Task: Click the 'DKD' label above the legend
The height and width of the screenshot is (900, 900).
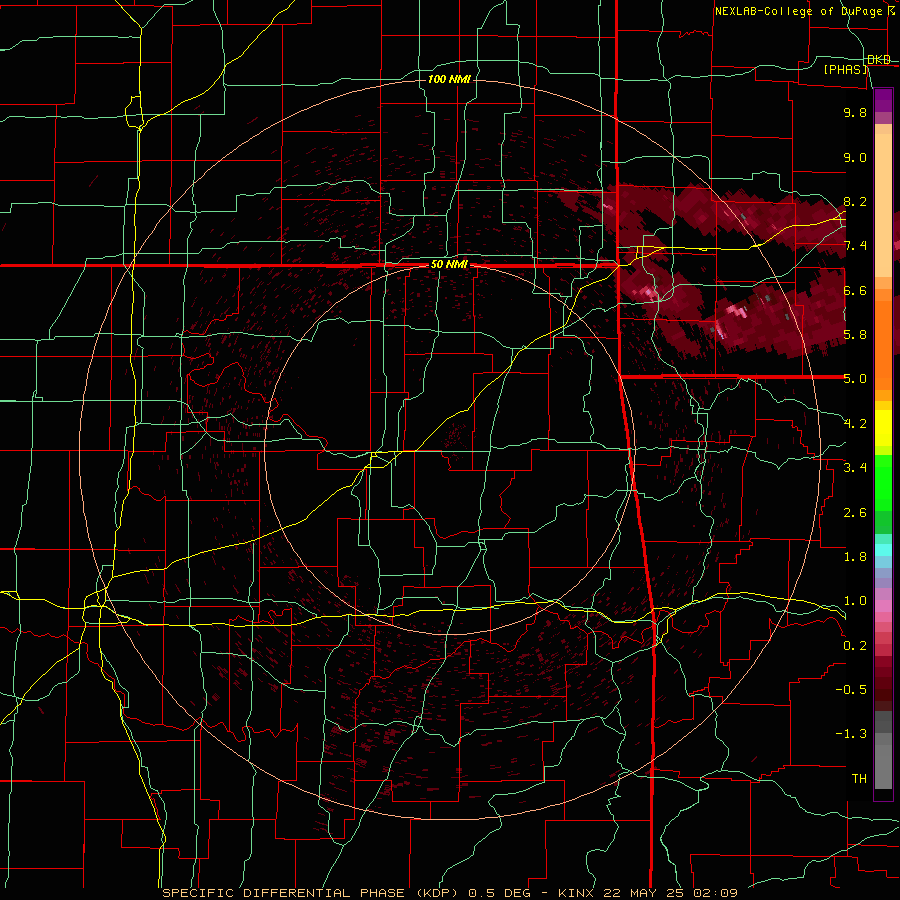Action: [x=879, y=60]
